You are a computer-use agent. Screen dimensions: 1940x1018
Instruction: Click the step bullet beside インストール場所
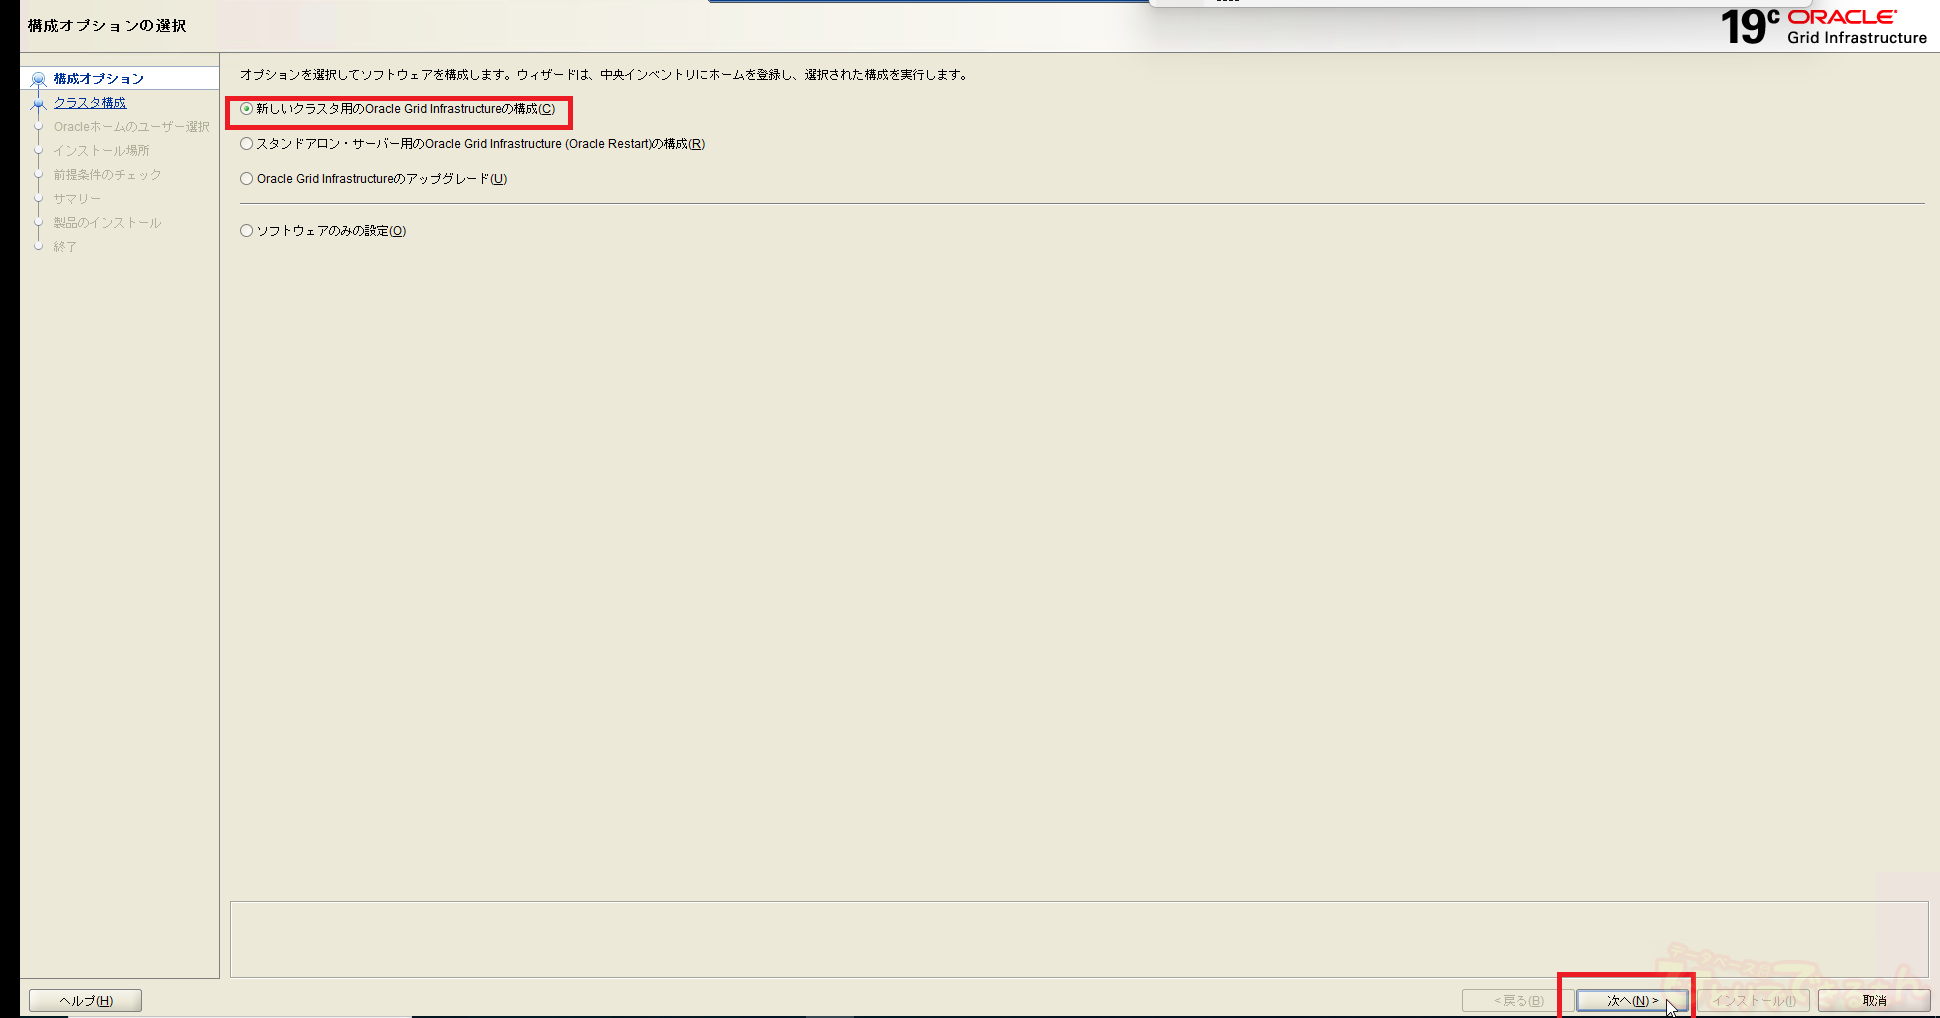(39, 151)
